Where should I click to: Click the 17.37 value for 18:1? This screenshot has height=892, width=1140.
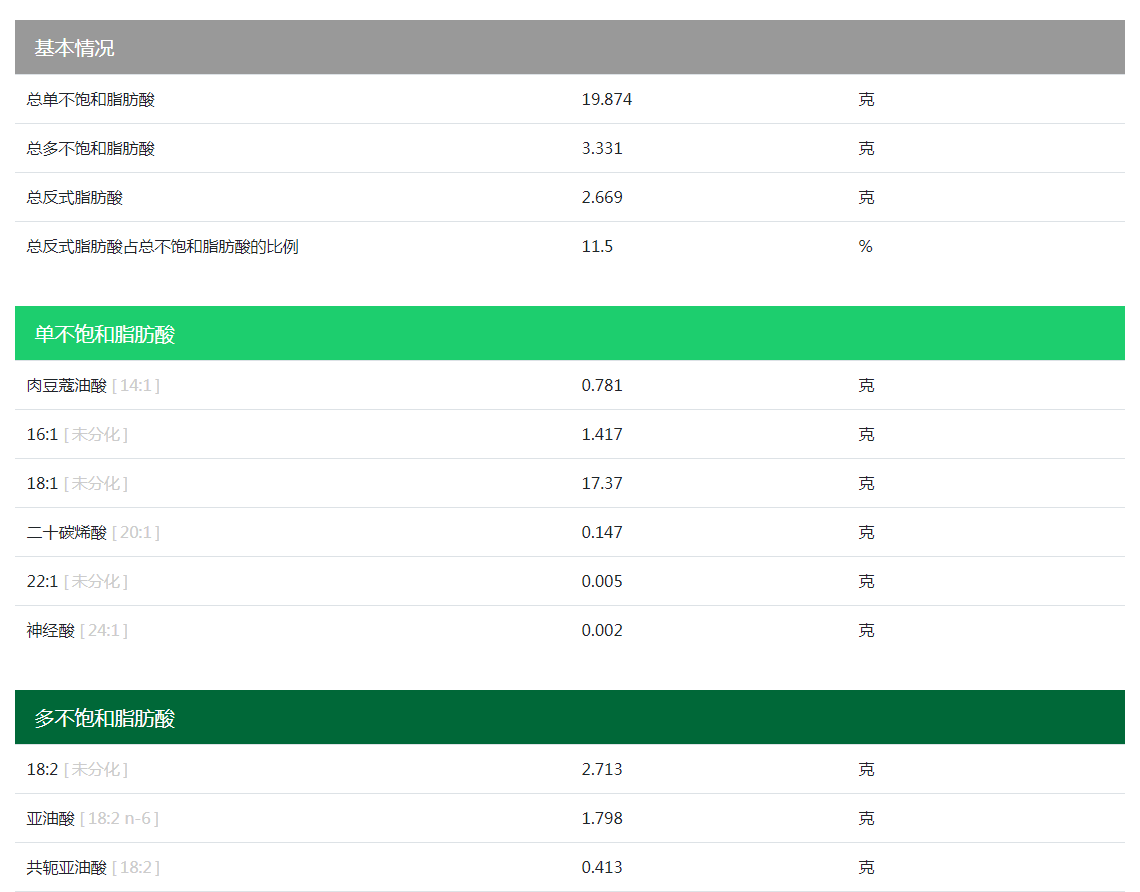point(601,484)
